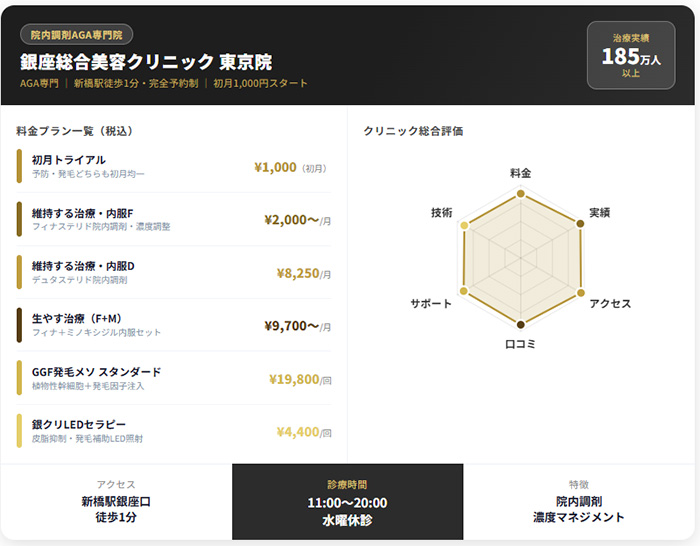Click the 技術 point on radar chart

463,224
